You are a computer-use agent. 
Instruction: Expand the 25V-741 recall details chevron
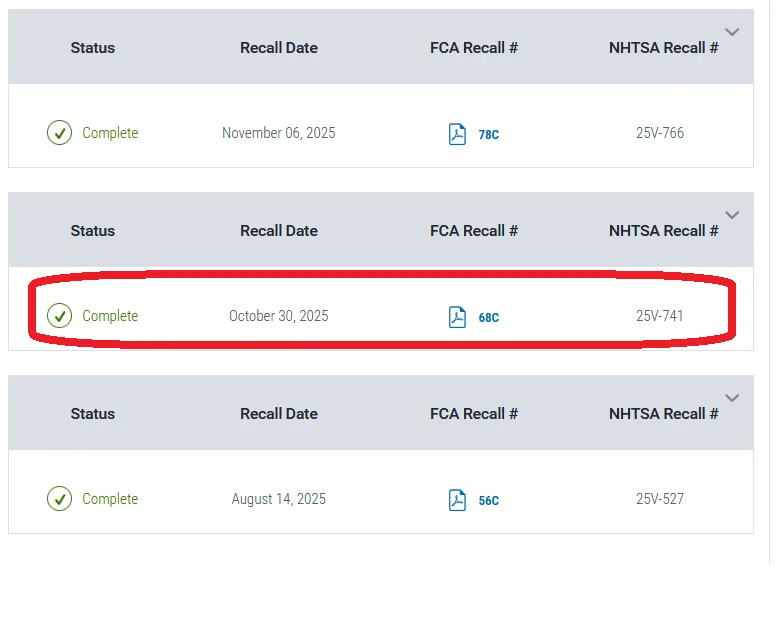click(x=732, y=216)
